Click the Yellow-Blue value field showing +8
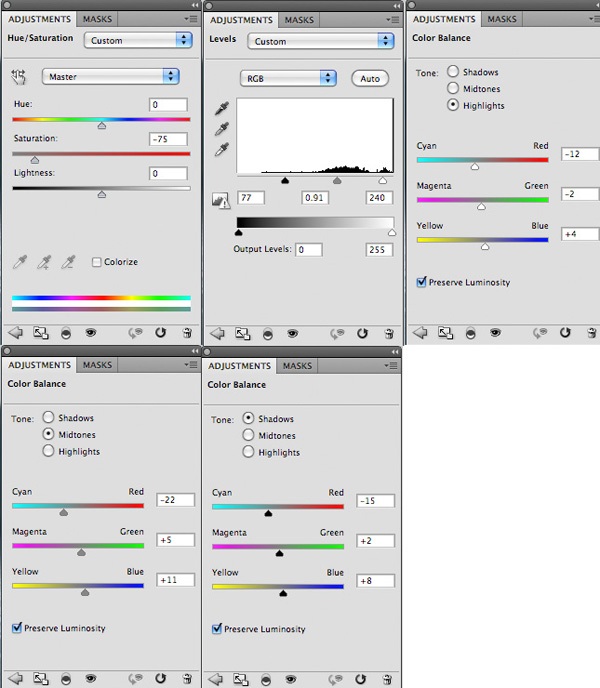Screen dimensions: 600x688 click(x=375, y=581)
